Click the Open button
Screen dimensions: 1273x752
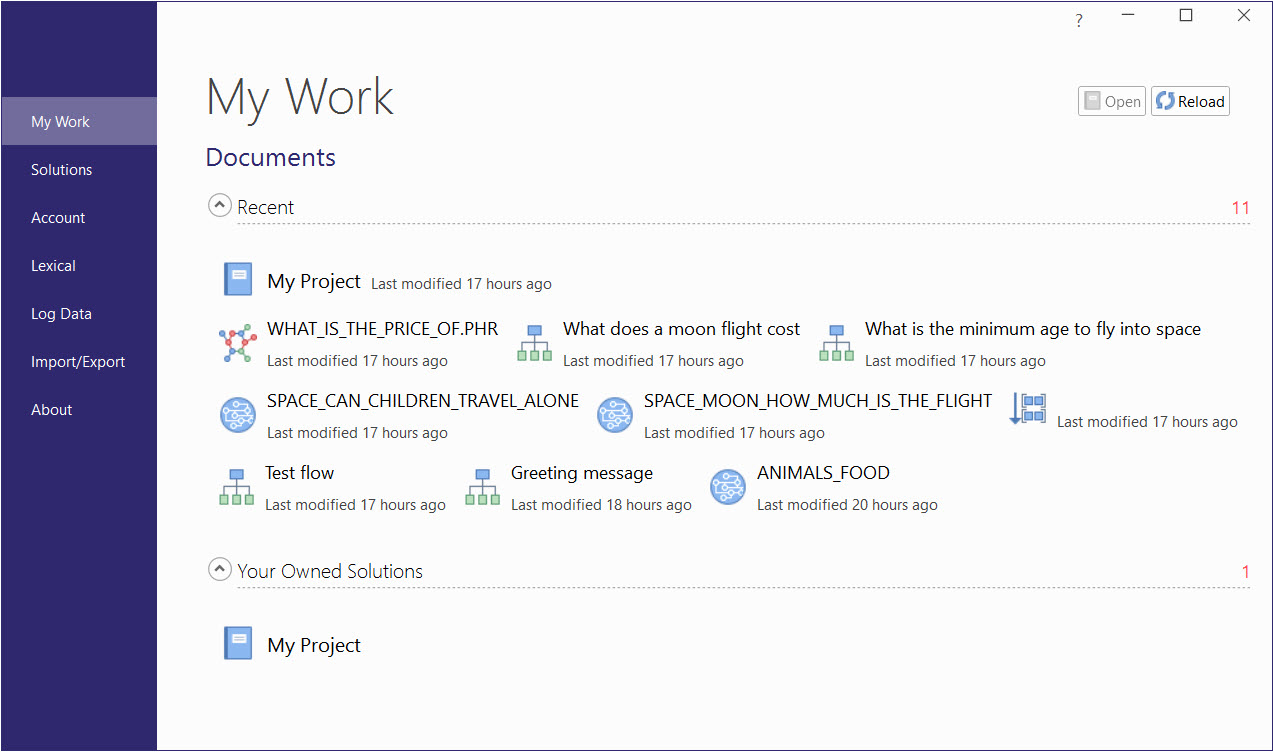pos(1111,101)
